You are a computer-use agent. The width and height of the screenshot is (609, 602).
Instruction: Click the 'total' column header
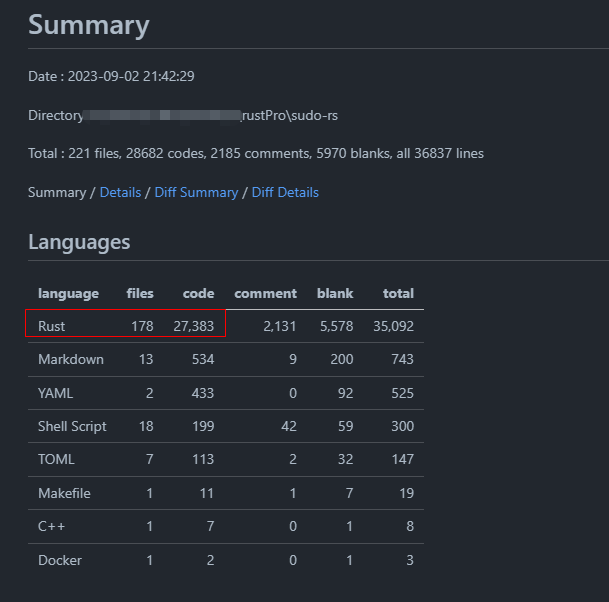pos(398,293)
